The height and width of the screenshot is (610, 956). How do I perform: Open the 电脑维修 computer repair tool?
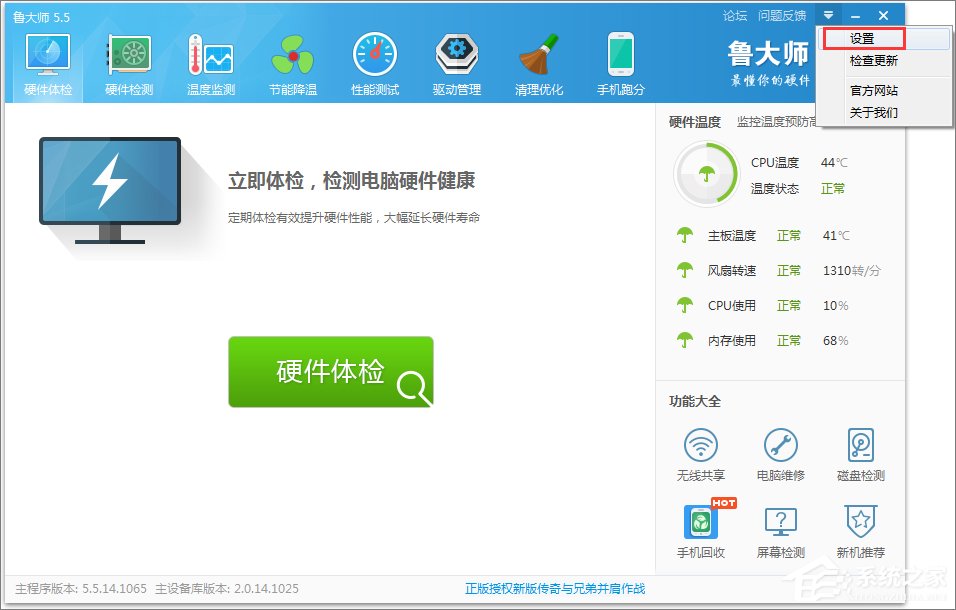click(781, 452)
